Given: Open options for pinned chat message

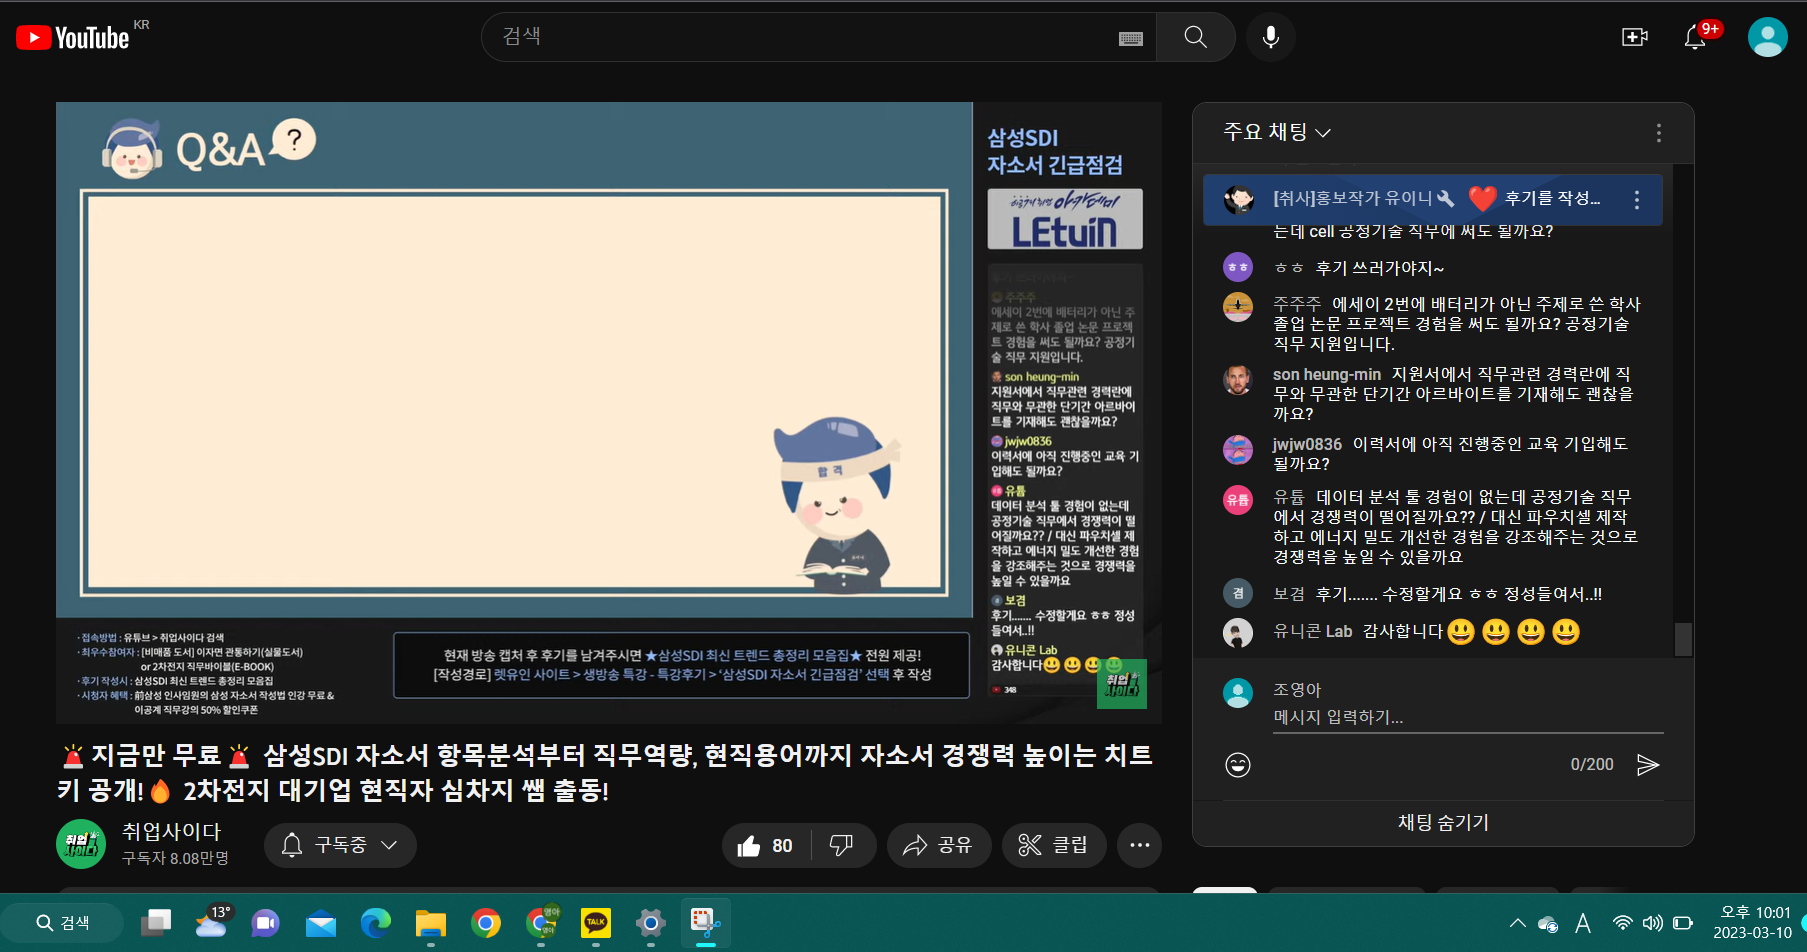Looking at the screenshot, I should 1636,200.
